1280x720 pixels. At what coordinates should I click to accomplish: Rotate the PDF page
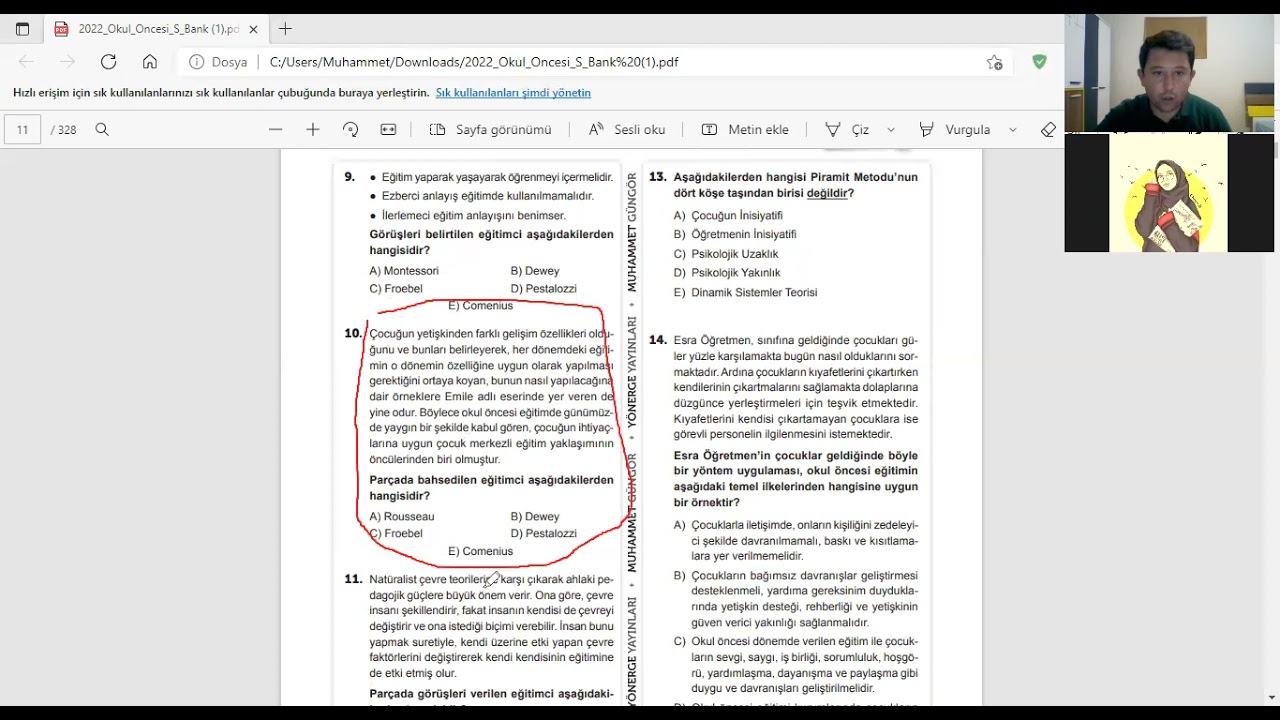point(350,130)
